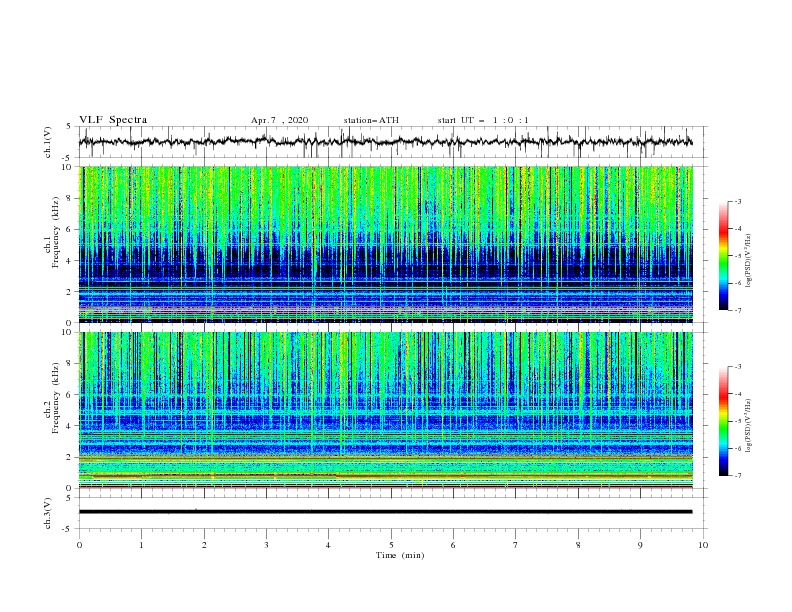Click the "10" kHz tick of ch.2 spectrogram
The width and height of the screenshot is (792, 612).
coord(67,332)
